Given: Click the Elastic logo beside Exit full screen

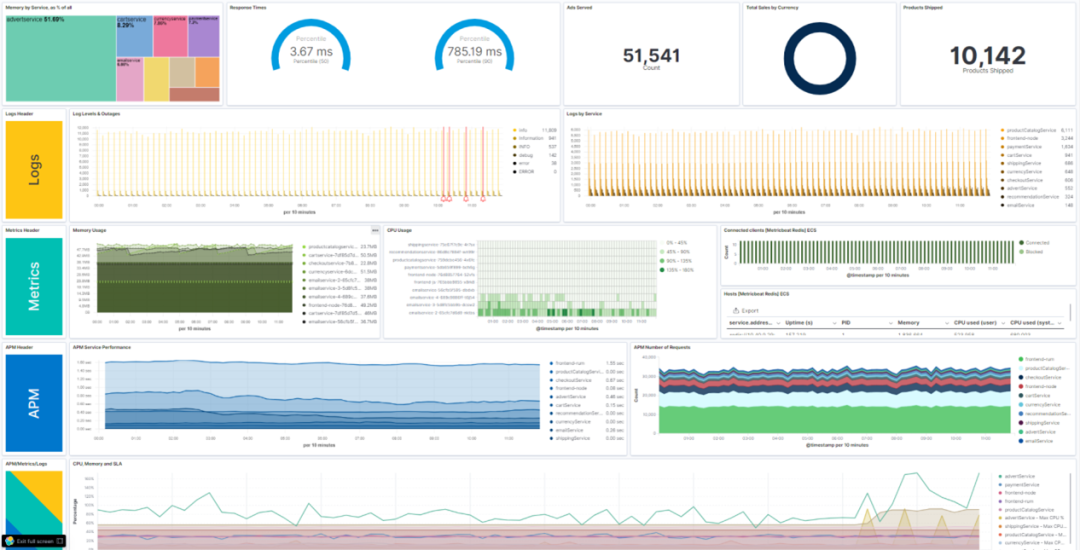Looking at the screenshot, I should point(9,540).
